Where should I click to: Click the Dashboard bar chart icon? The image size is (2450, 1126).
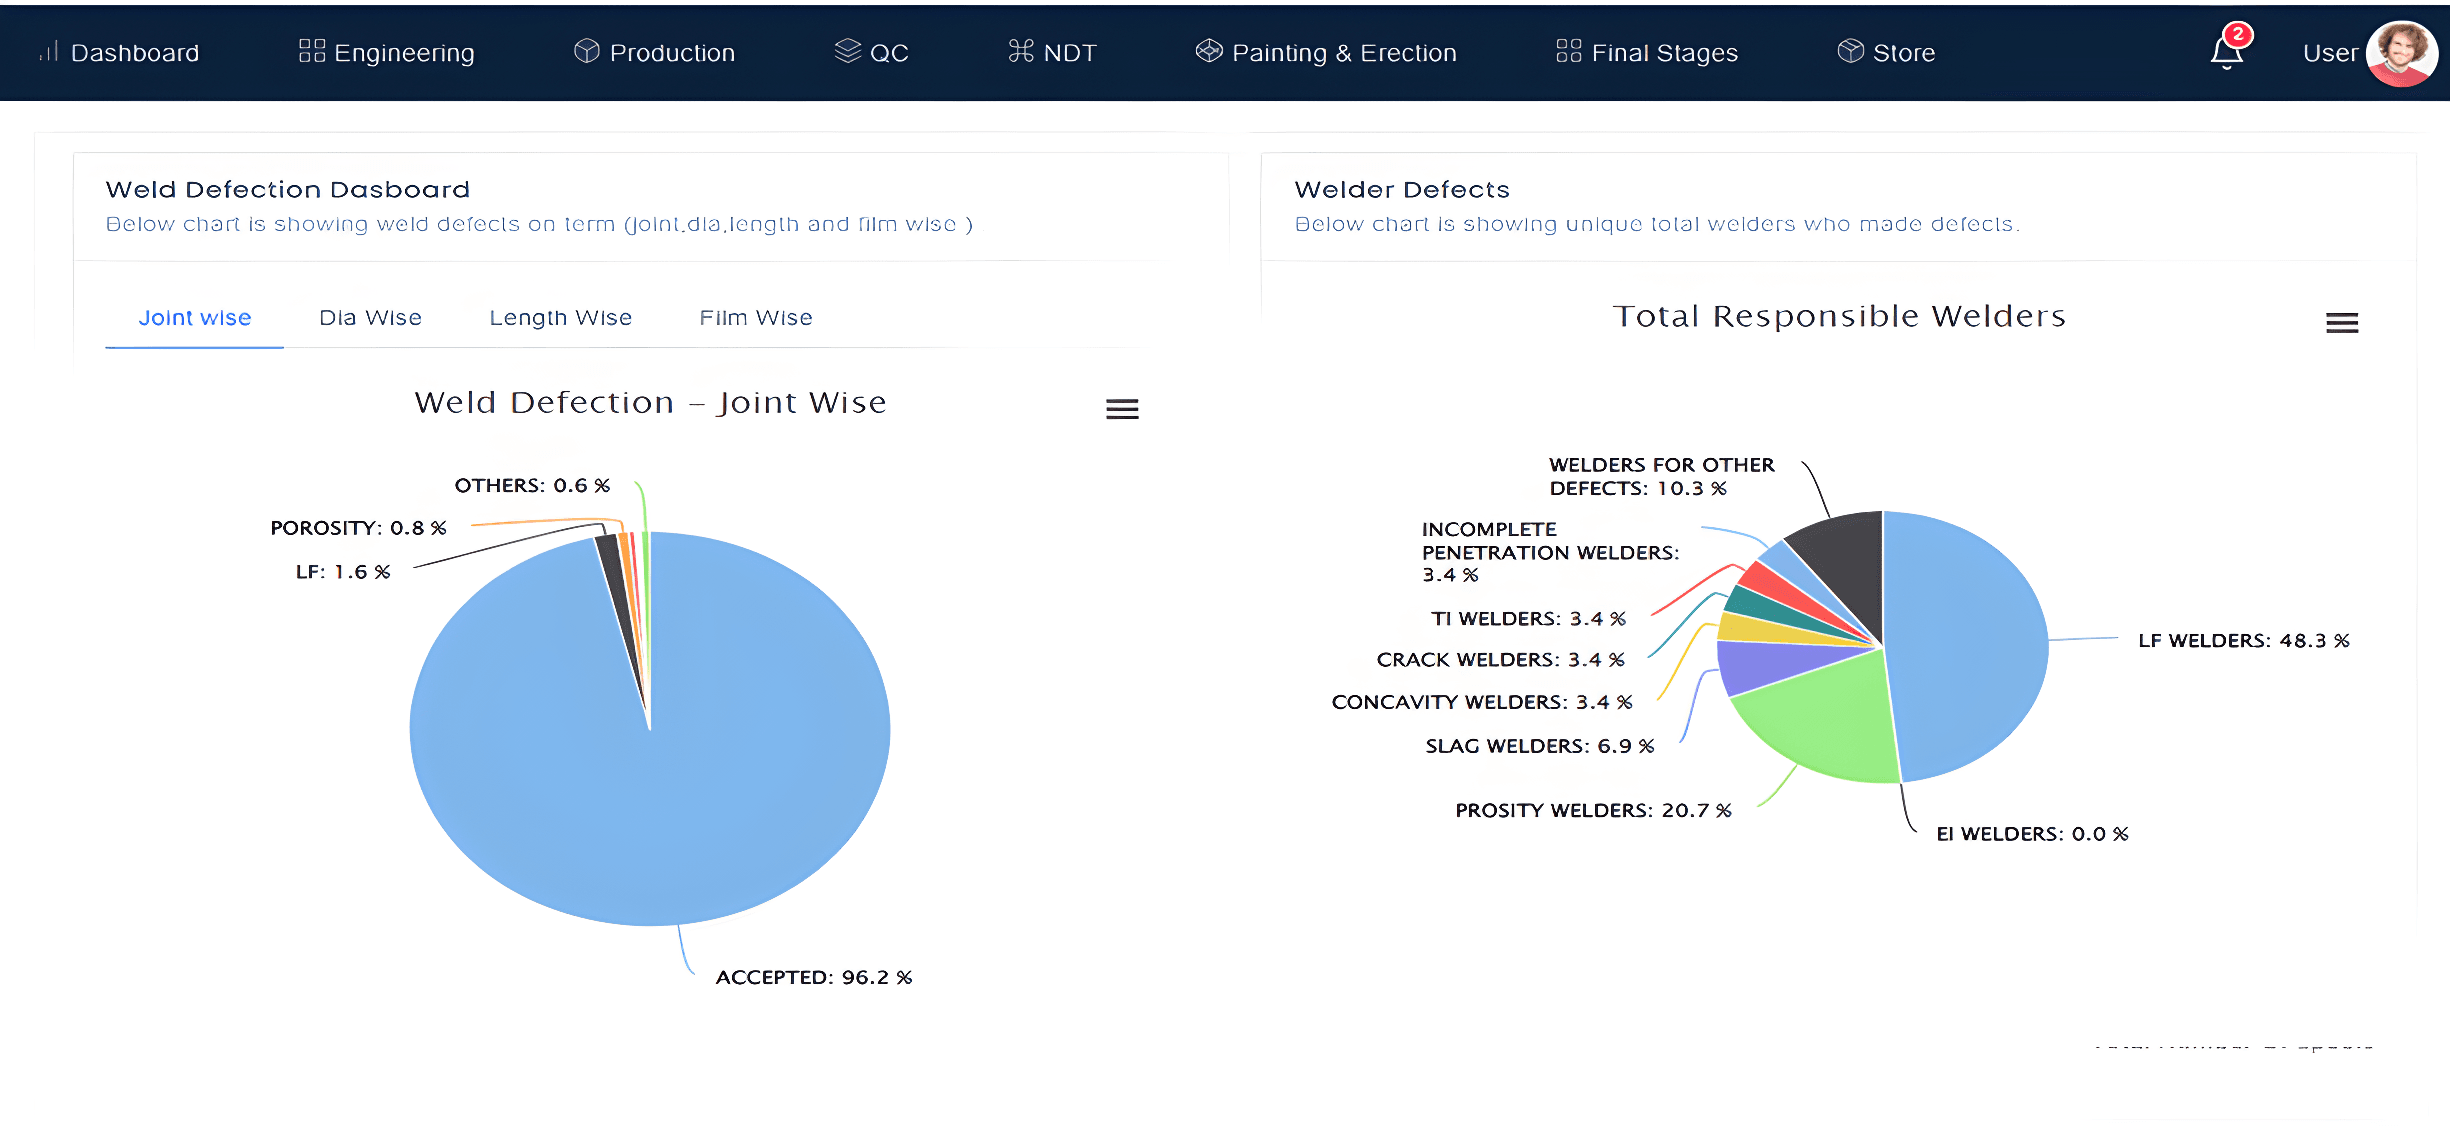(49, 52)
